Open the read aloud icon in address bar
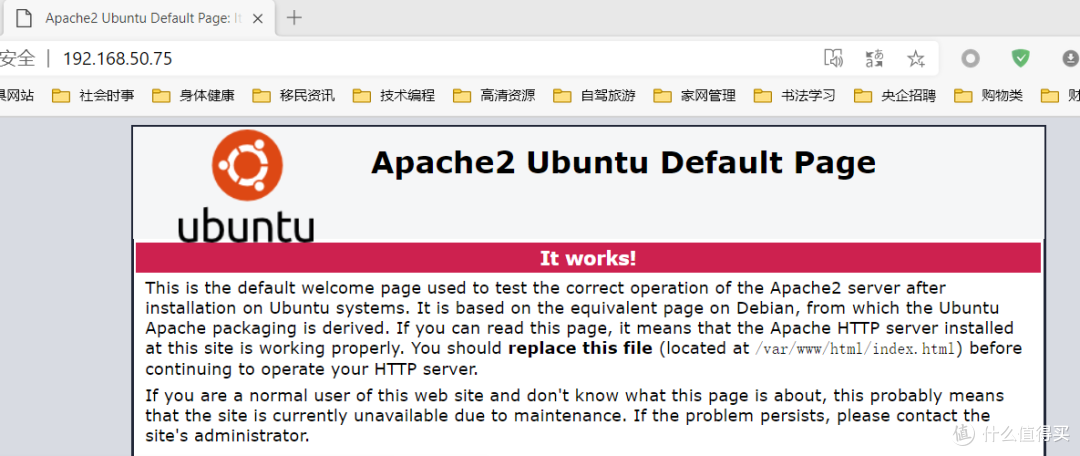Viewport: 1080px width, 456px height. [x=833, y=59]
